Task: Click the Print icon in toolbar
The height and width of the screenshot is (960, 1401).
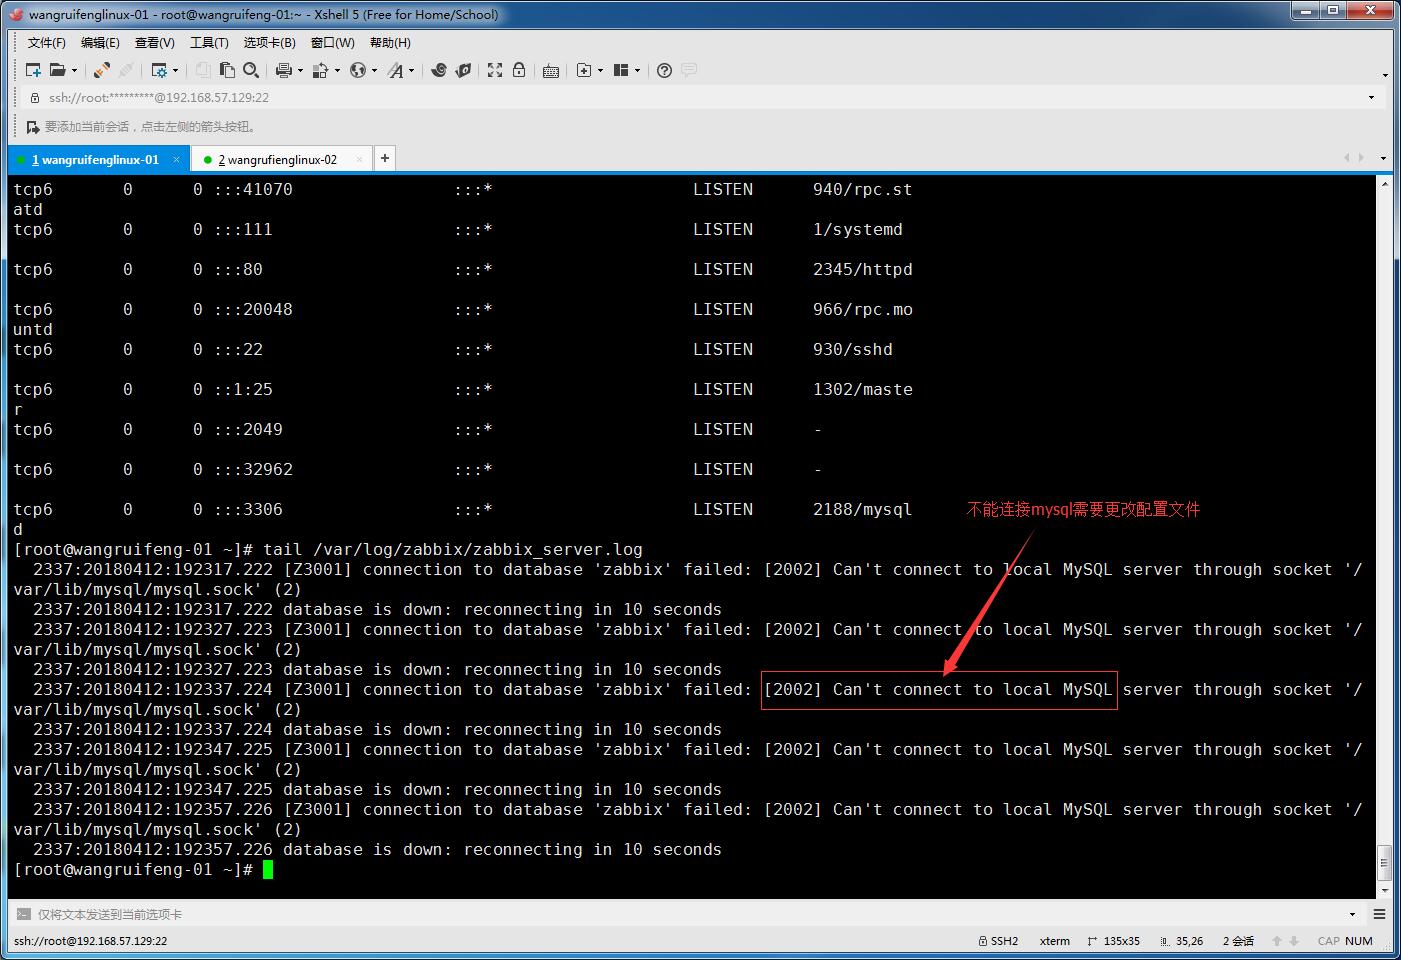Action: [284, 70]
